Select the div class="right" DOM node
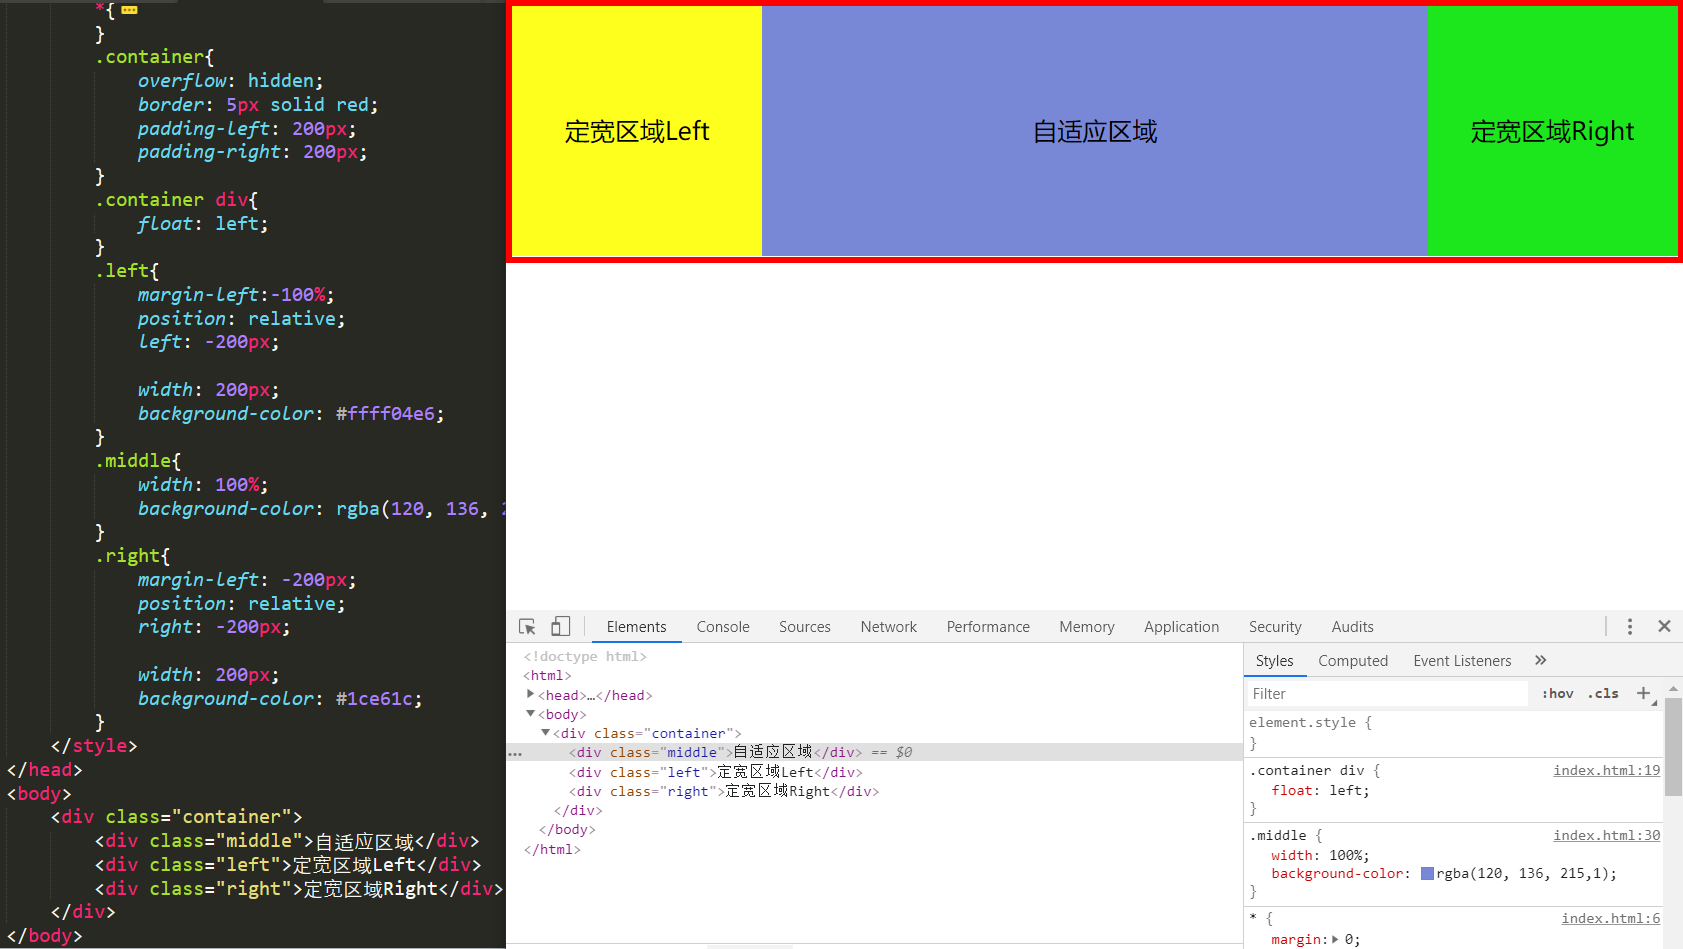This screenshot has height=949, width=1683. pyautogui.click(x=724, y=791)
